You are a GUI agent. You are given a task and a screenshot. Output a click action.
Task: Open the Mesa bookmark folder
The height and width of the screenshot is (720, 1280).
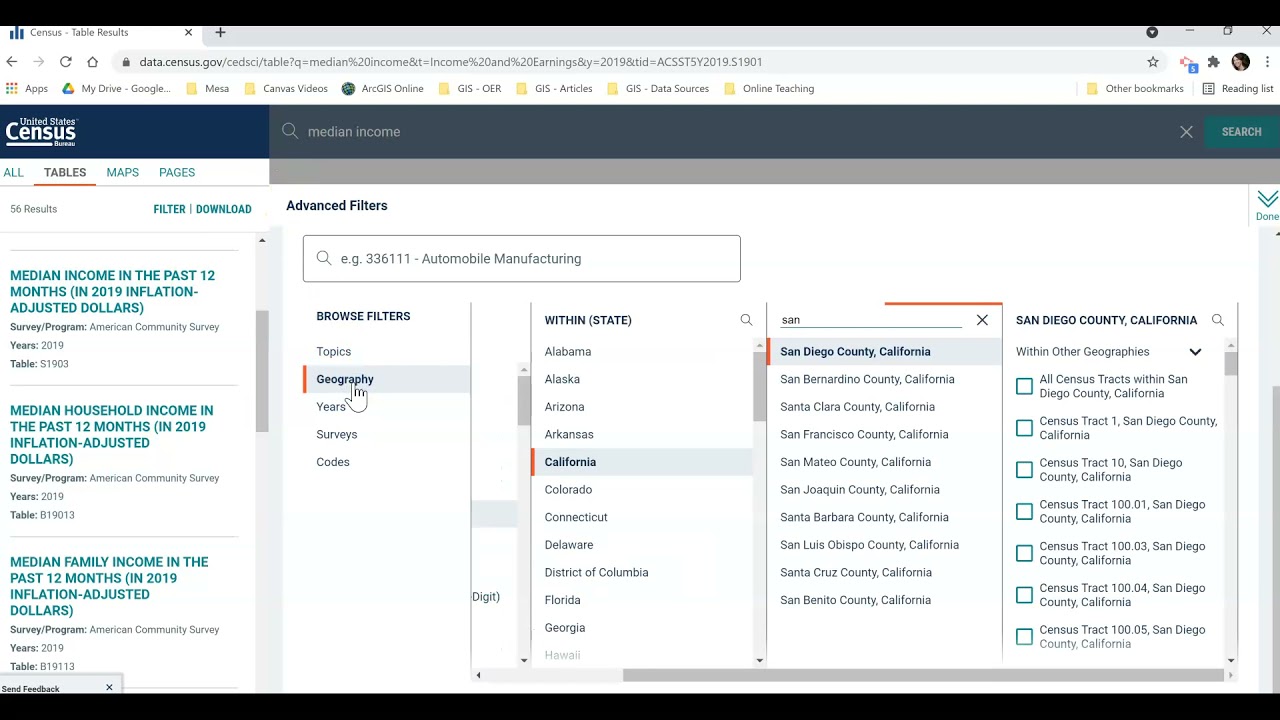tap(208, 88)
